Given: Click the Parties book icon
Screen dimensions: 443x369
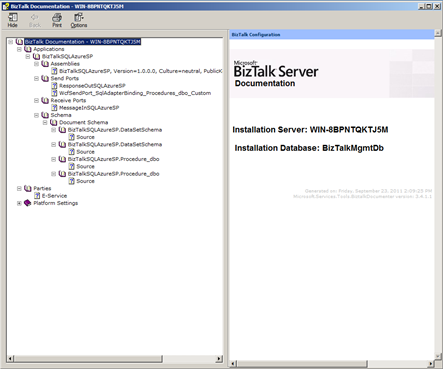Looking at the screenshot, I should (28, 188).
